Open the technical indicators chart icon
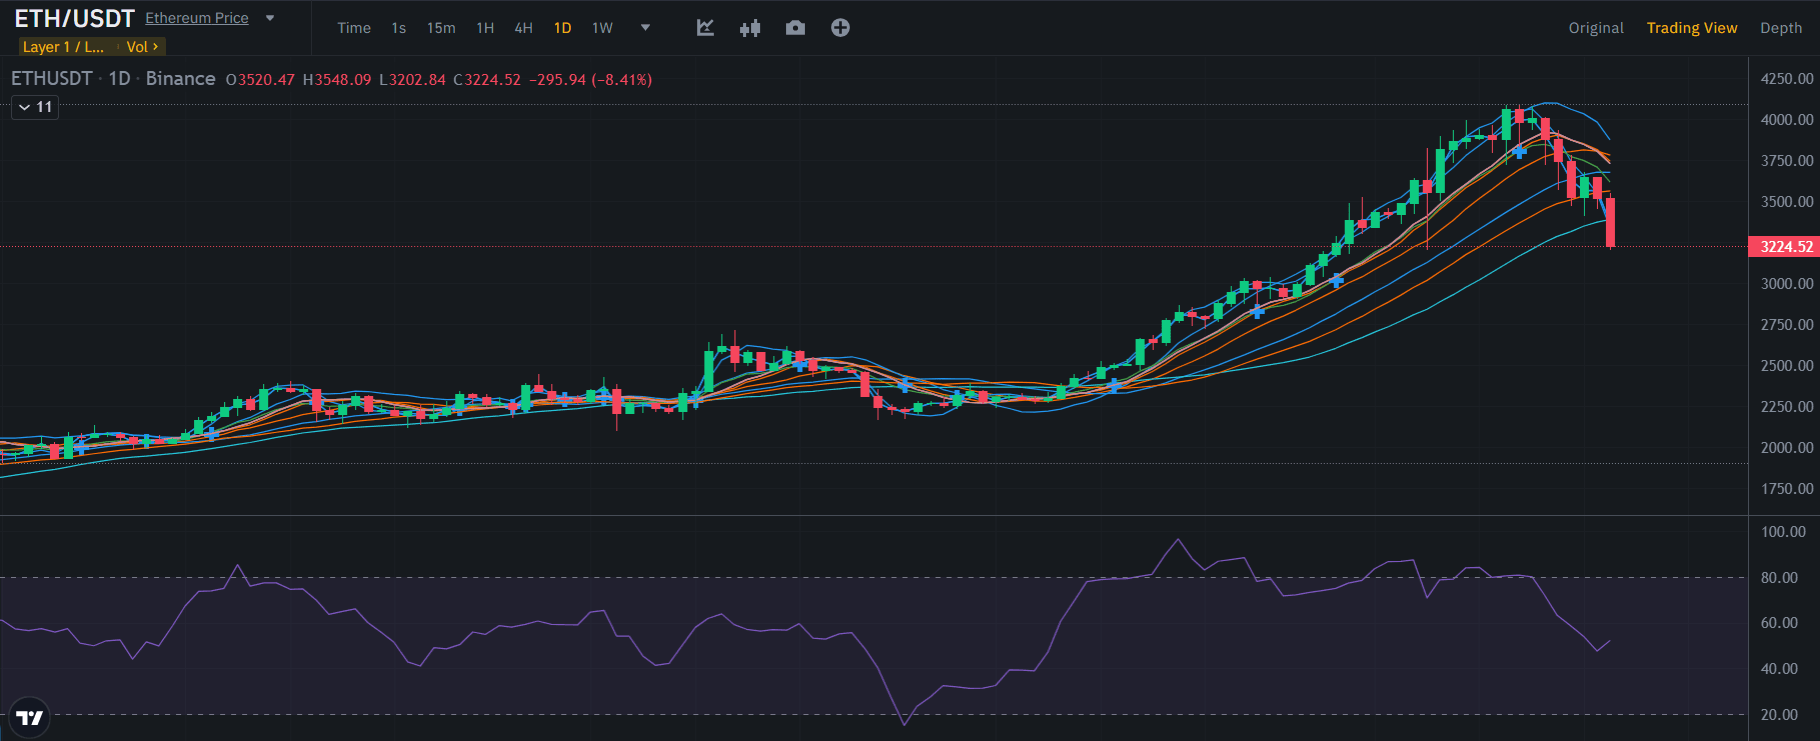Image resolution: width=1820 pixels, height=741 pixels. pos(705,28)
